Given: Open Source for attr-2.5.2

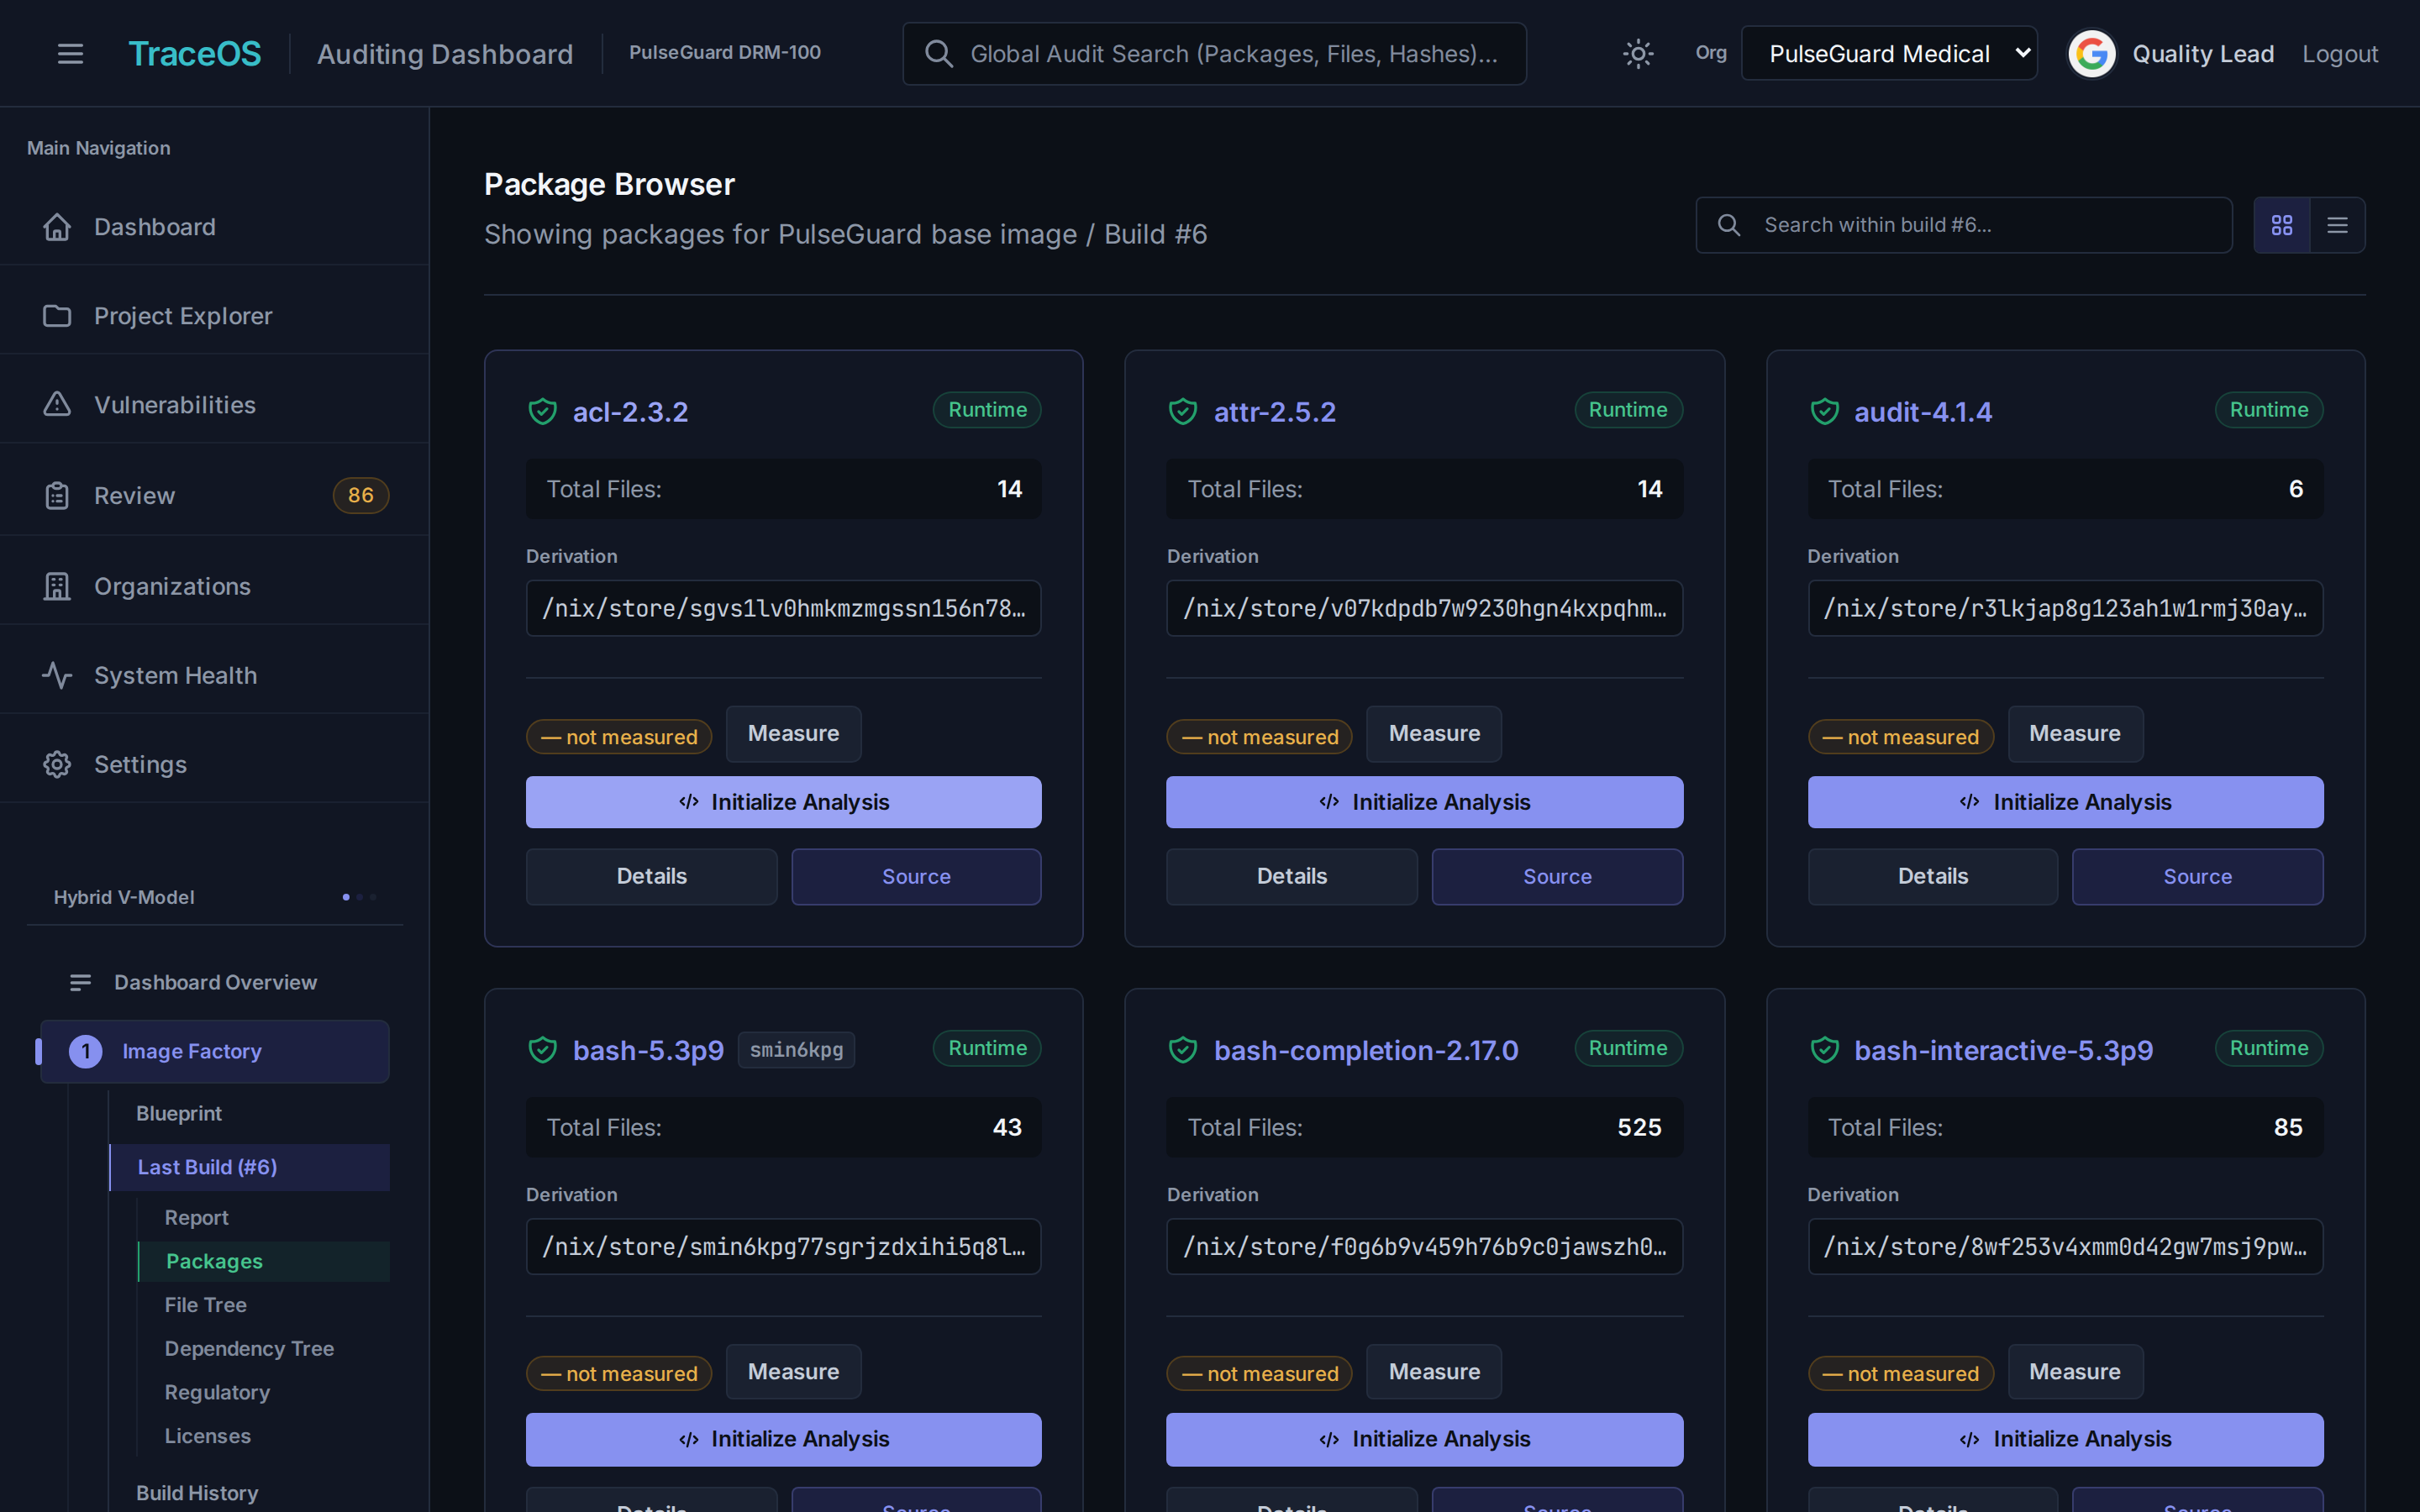Looking at the screenshot, I should point(1557,876).
